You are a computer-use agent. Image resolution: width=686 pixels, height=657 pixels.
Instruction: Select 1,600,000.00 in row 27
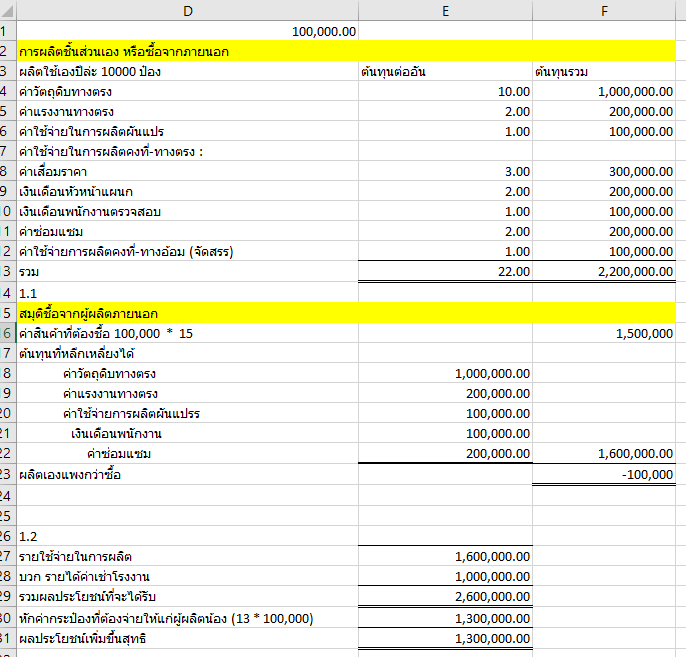coord(445,556)
